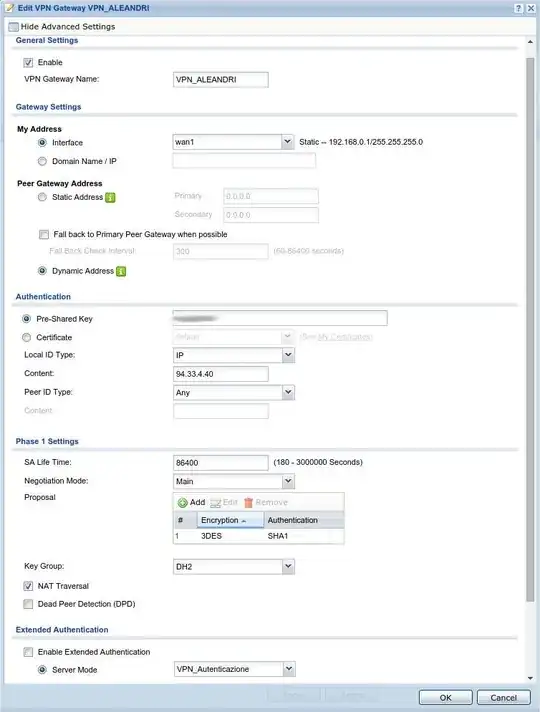Viewport: 540px width, 712px height.
Task: Open the Peer ID Type dropdown
Action: [x=288, y=392]
